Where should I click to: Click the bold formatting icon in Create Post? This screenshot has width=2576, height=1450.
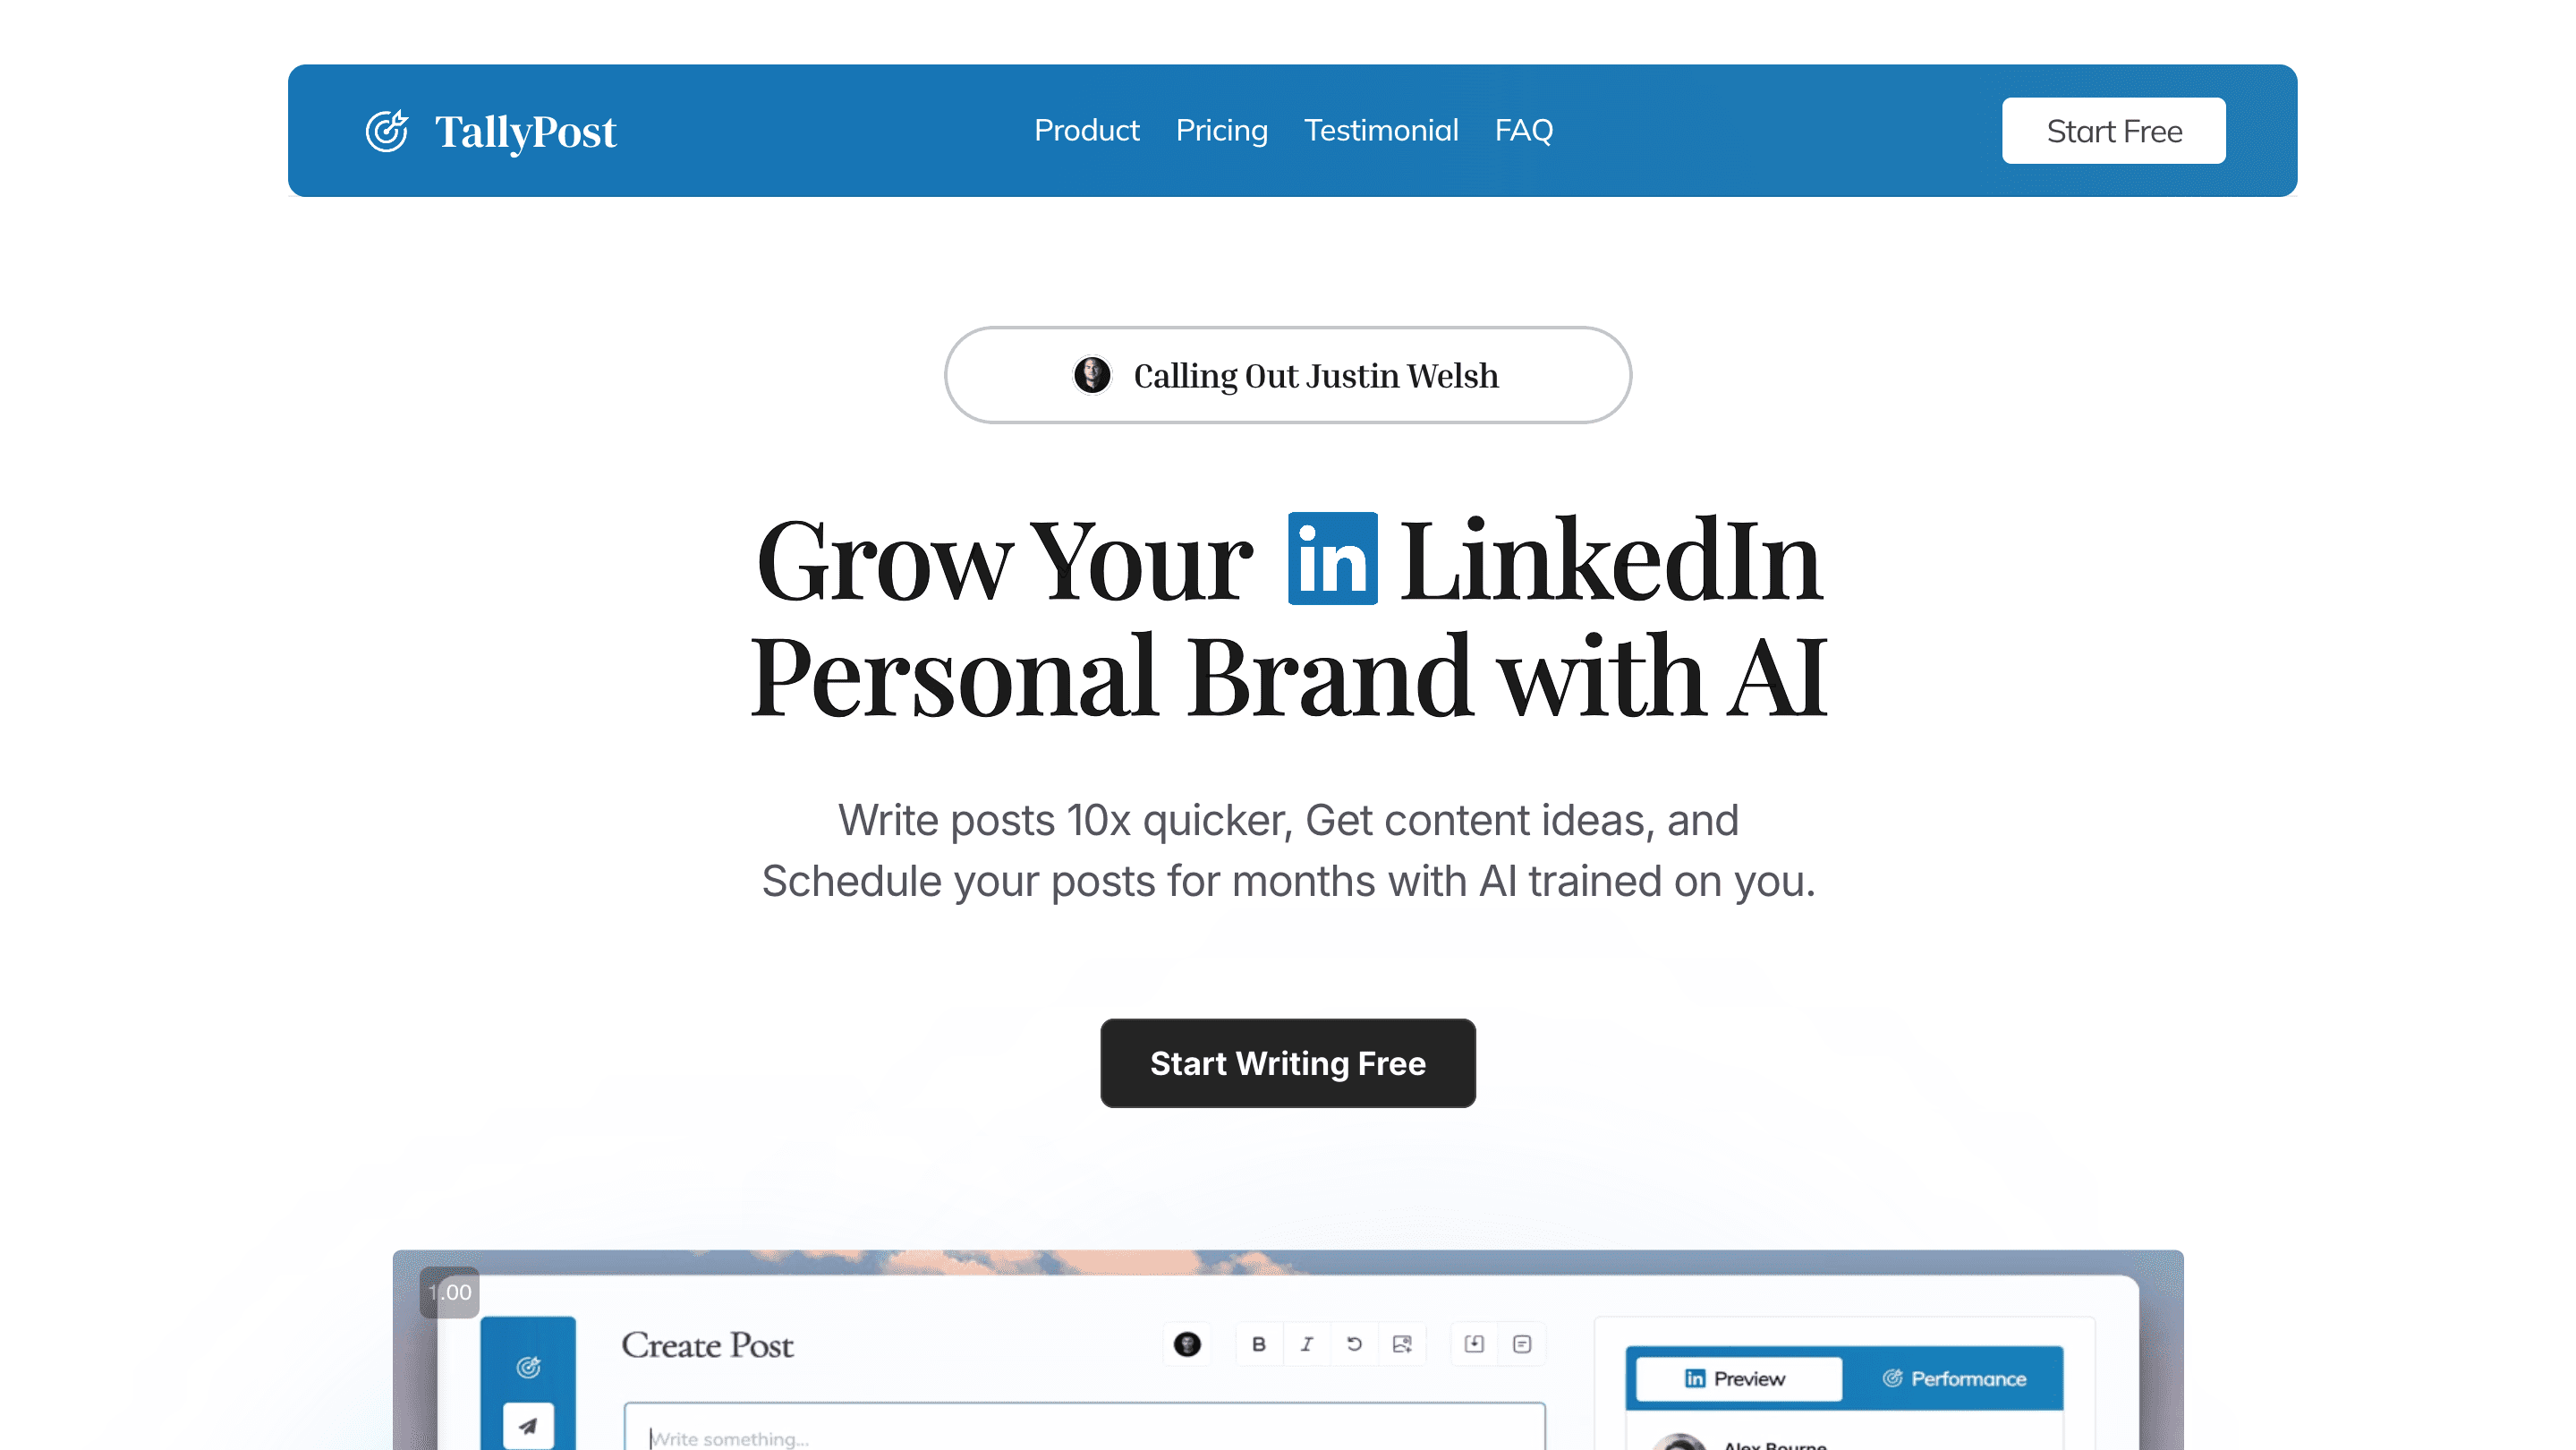(x=1256, y=1343)
